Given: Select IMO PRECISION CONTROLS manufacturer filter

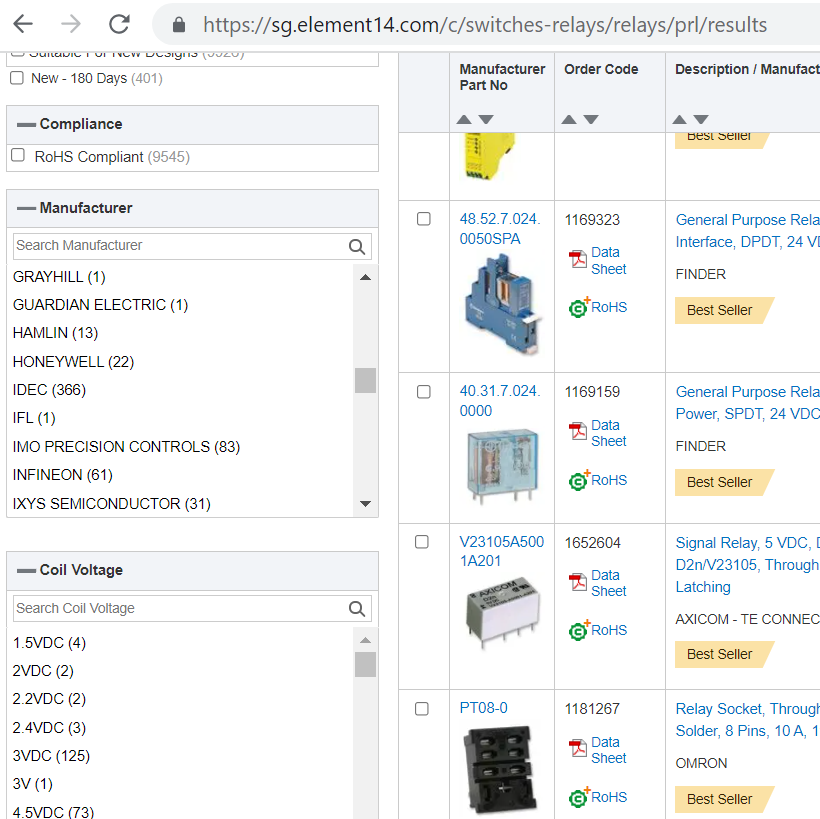Looking at the screenshot, I should point(127,447).
